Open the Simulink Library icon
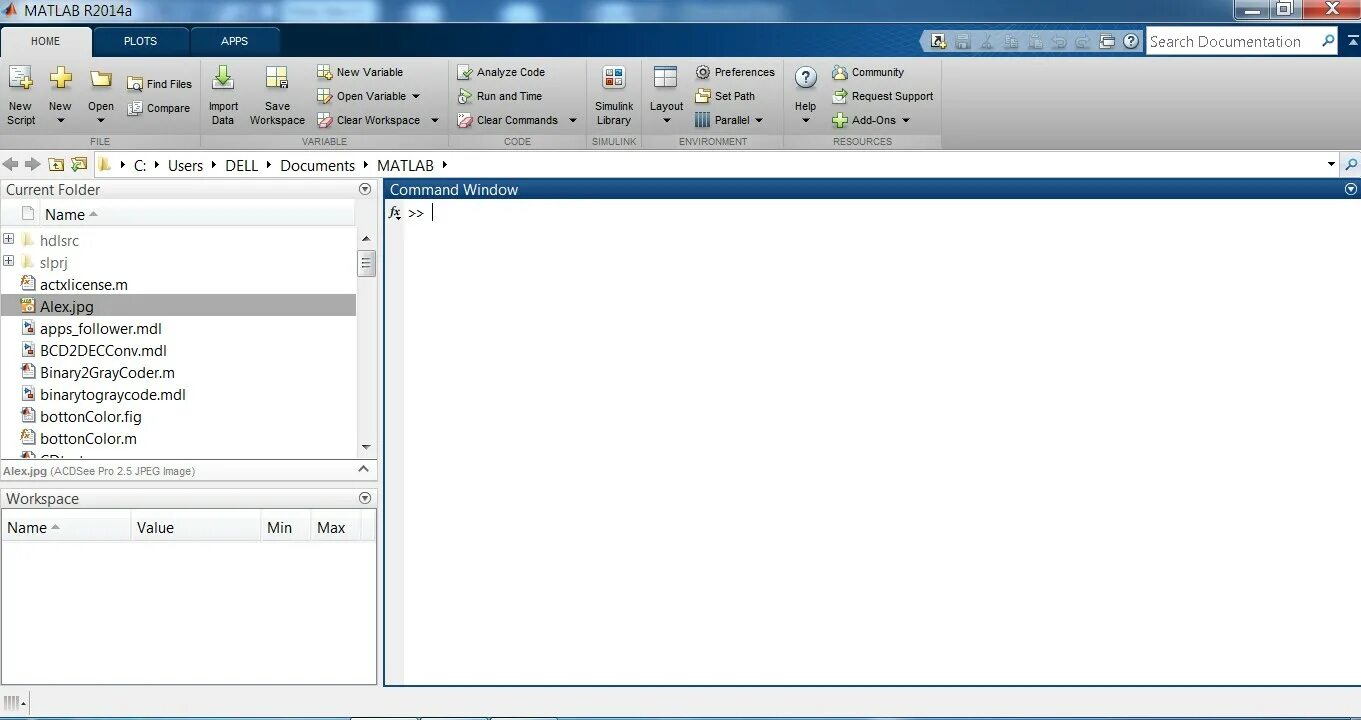 coord(614,78)
